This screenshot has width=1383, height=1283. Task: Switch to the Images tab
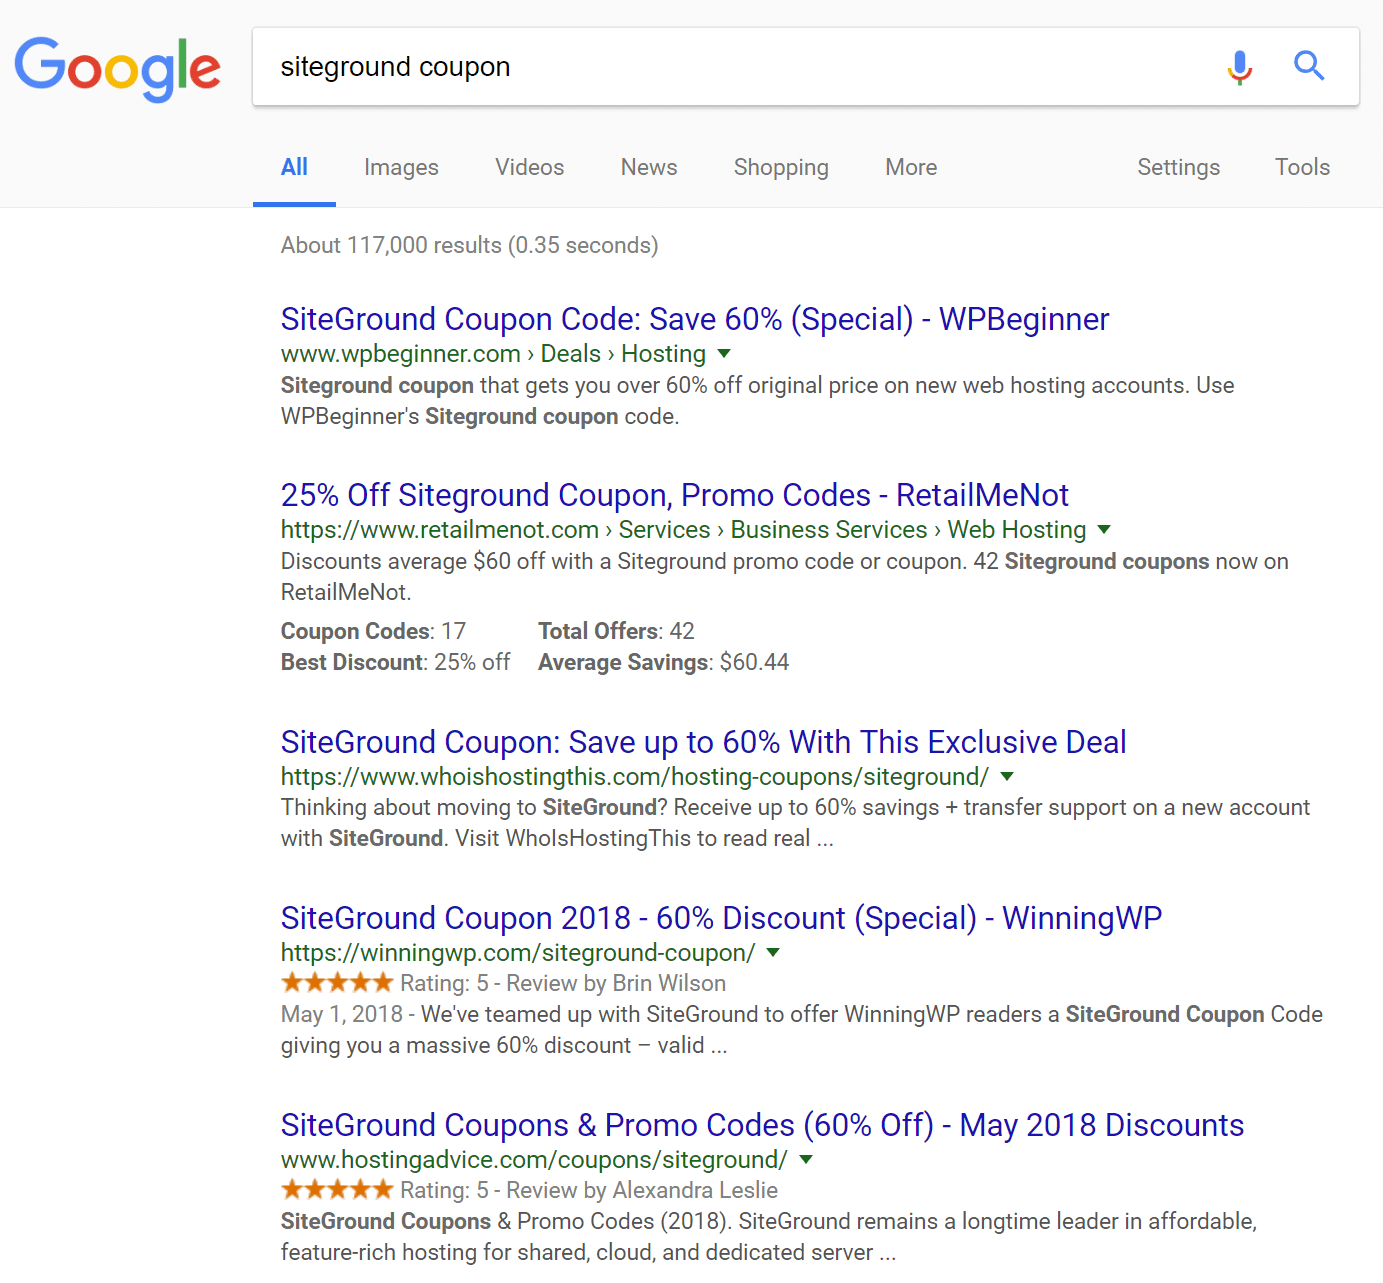coord(401,167)
